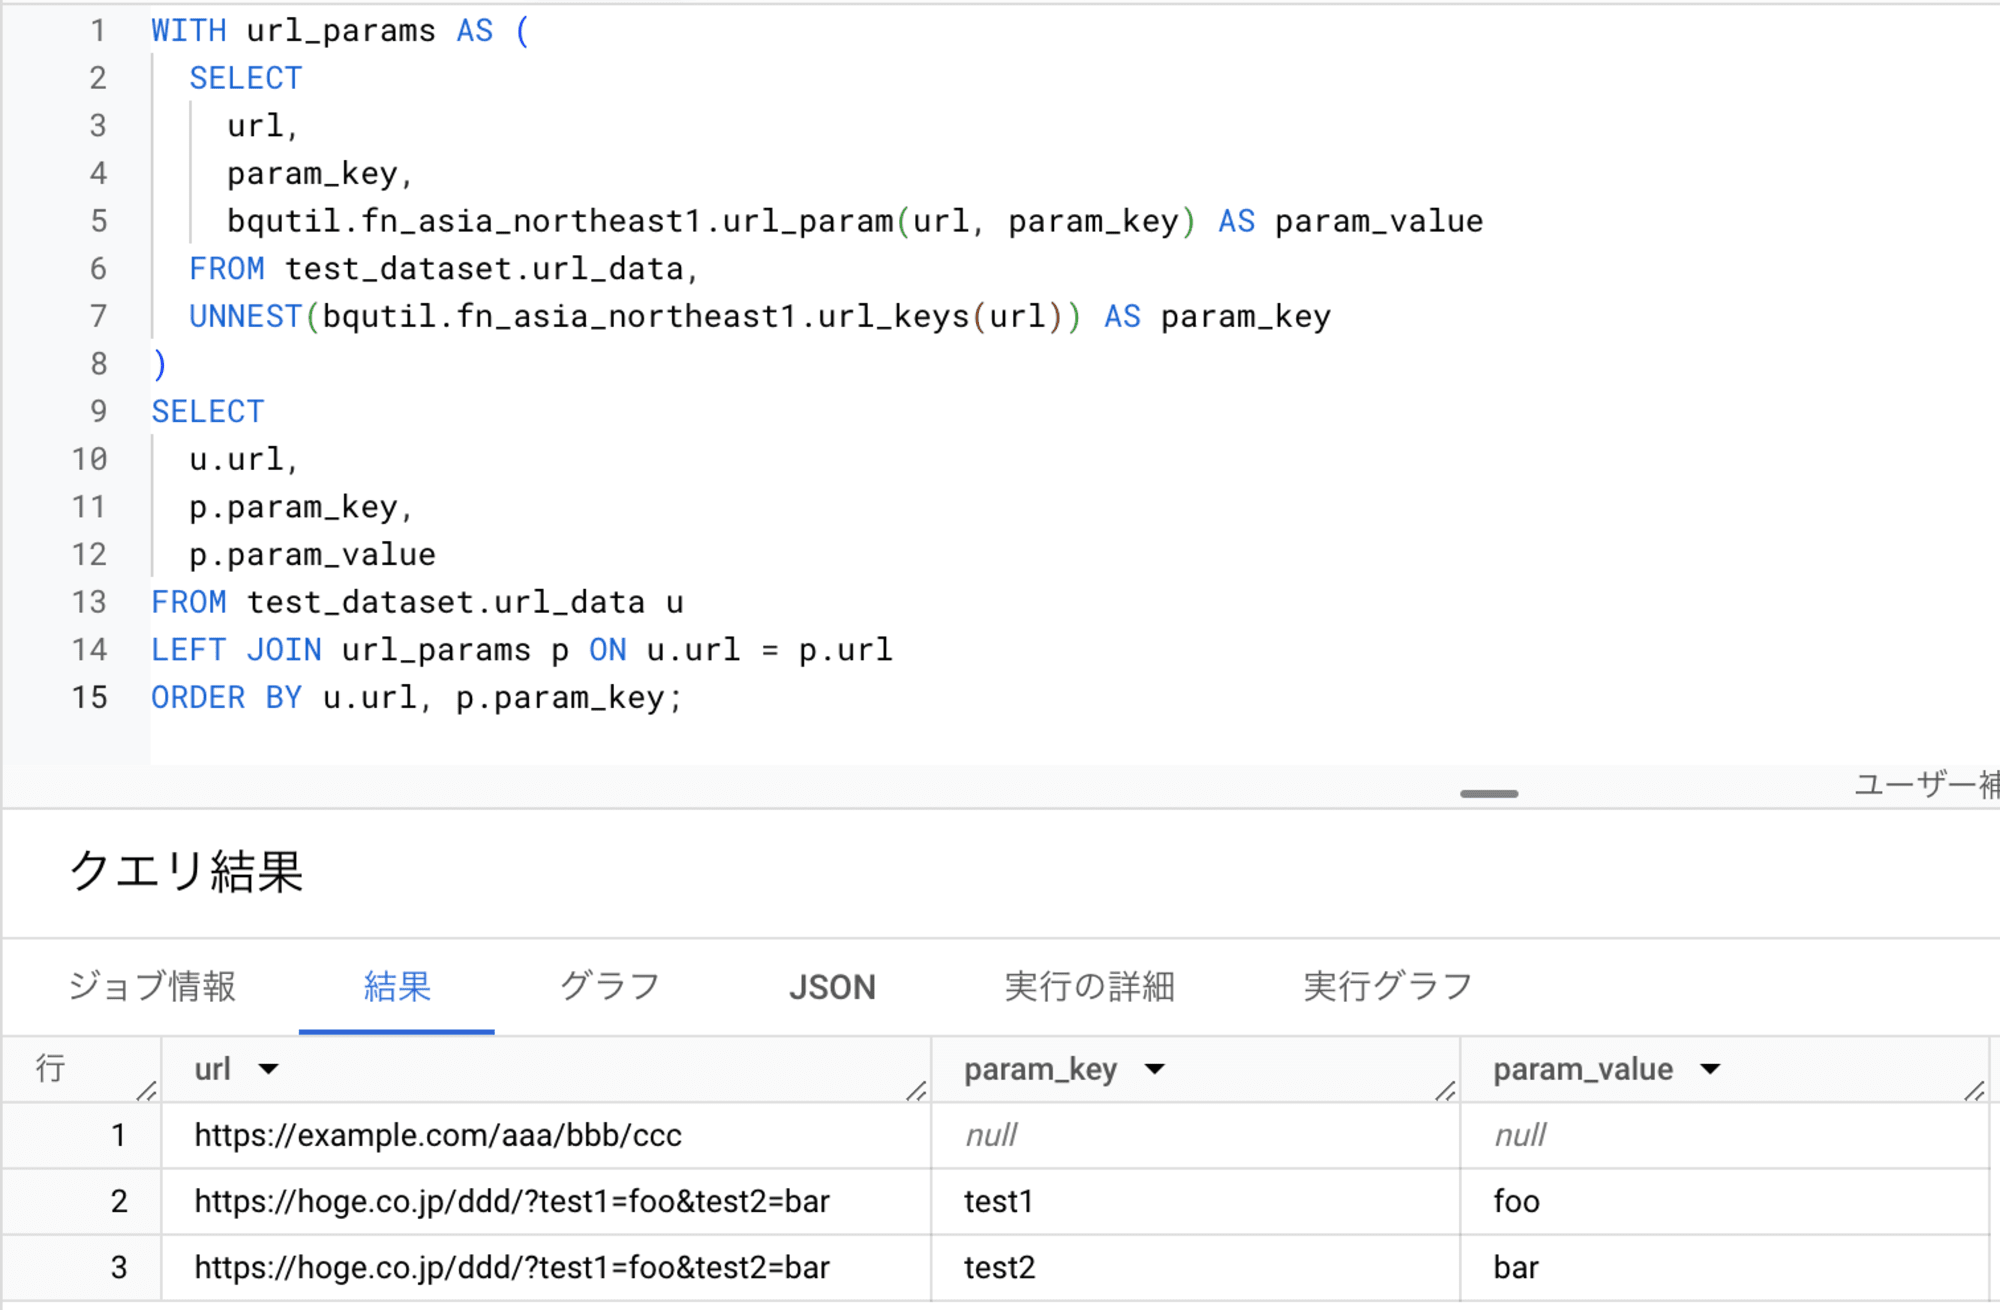Click LEFT JOIN on line 14
This screenshot has width=2000, height=1310.
click(x=236, y=650)
